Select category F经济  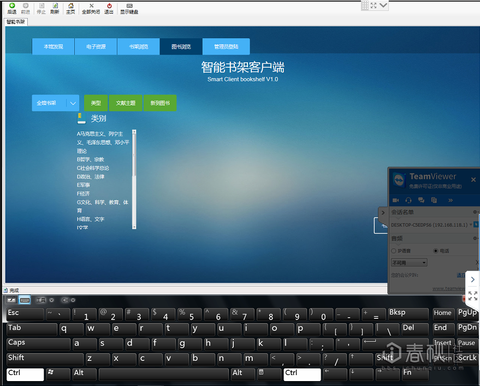pos(83,194)
